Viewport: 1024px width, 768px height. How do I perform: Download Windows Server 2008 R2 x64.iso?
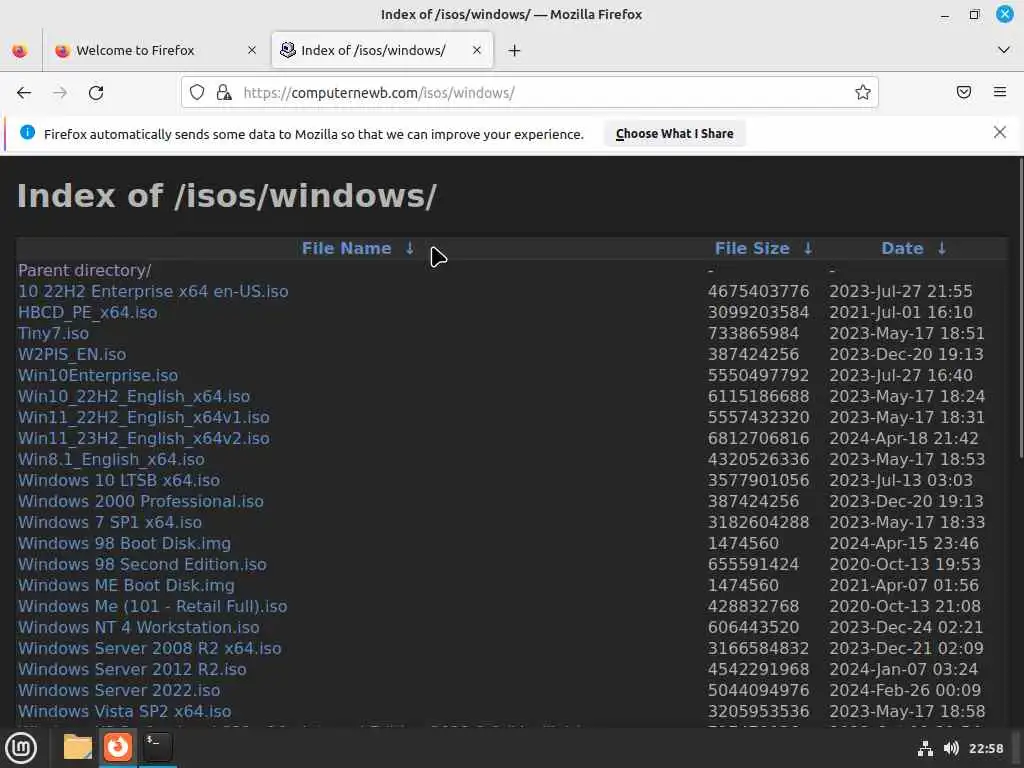pyautogui.click(x=150, y=648)
